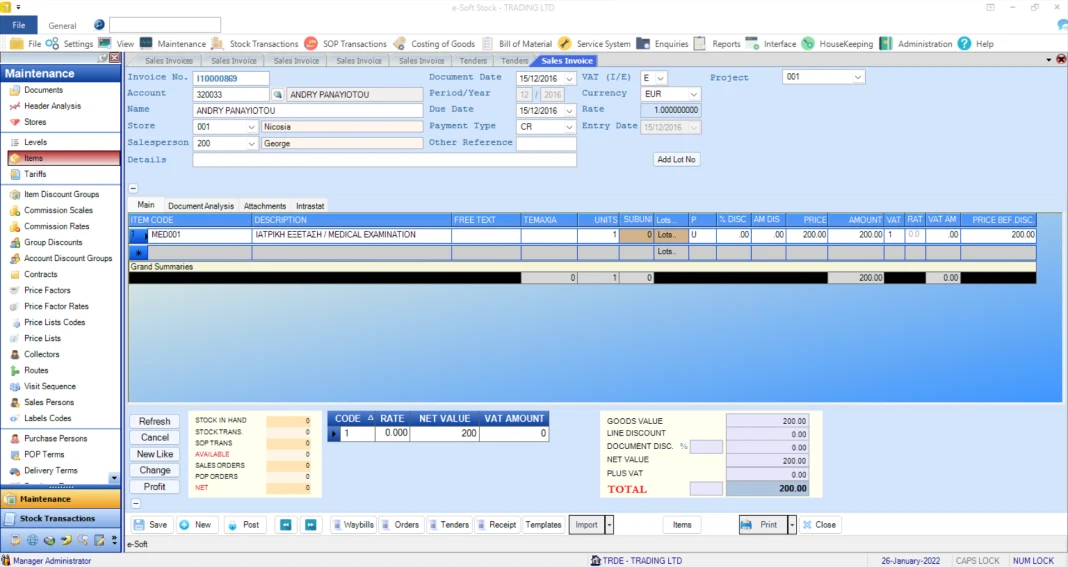Click the Lots.. cell for MED001
This screenshot has width=1068, height=567.
(671, 235)
